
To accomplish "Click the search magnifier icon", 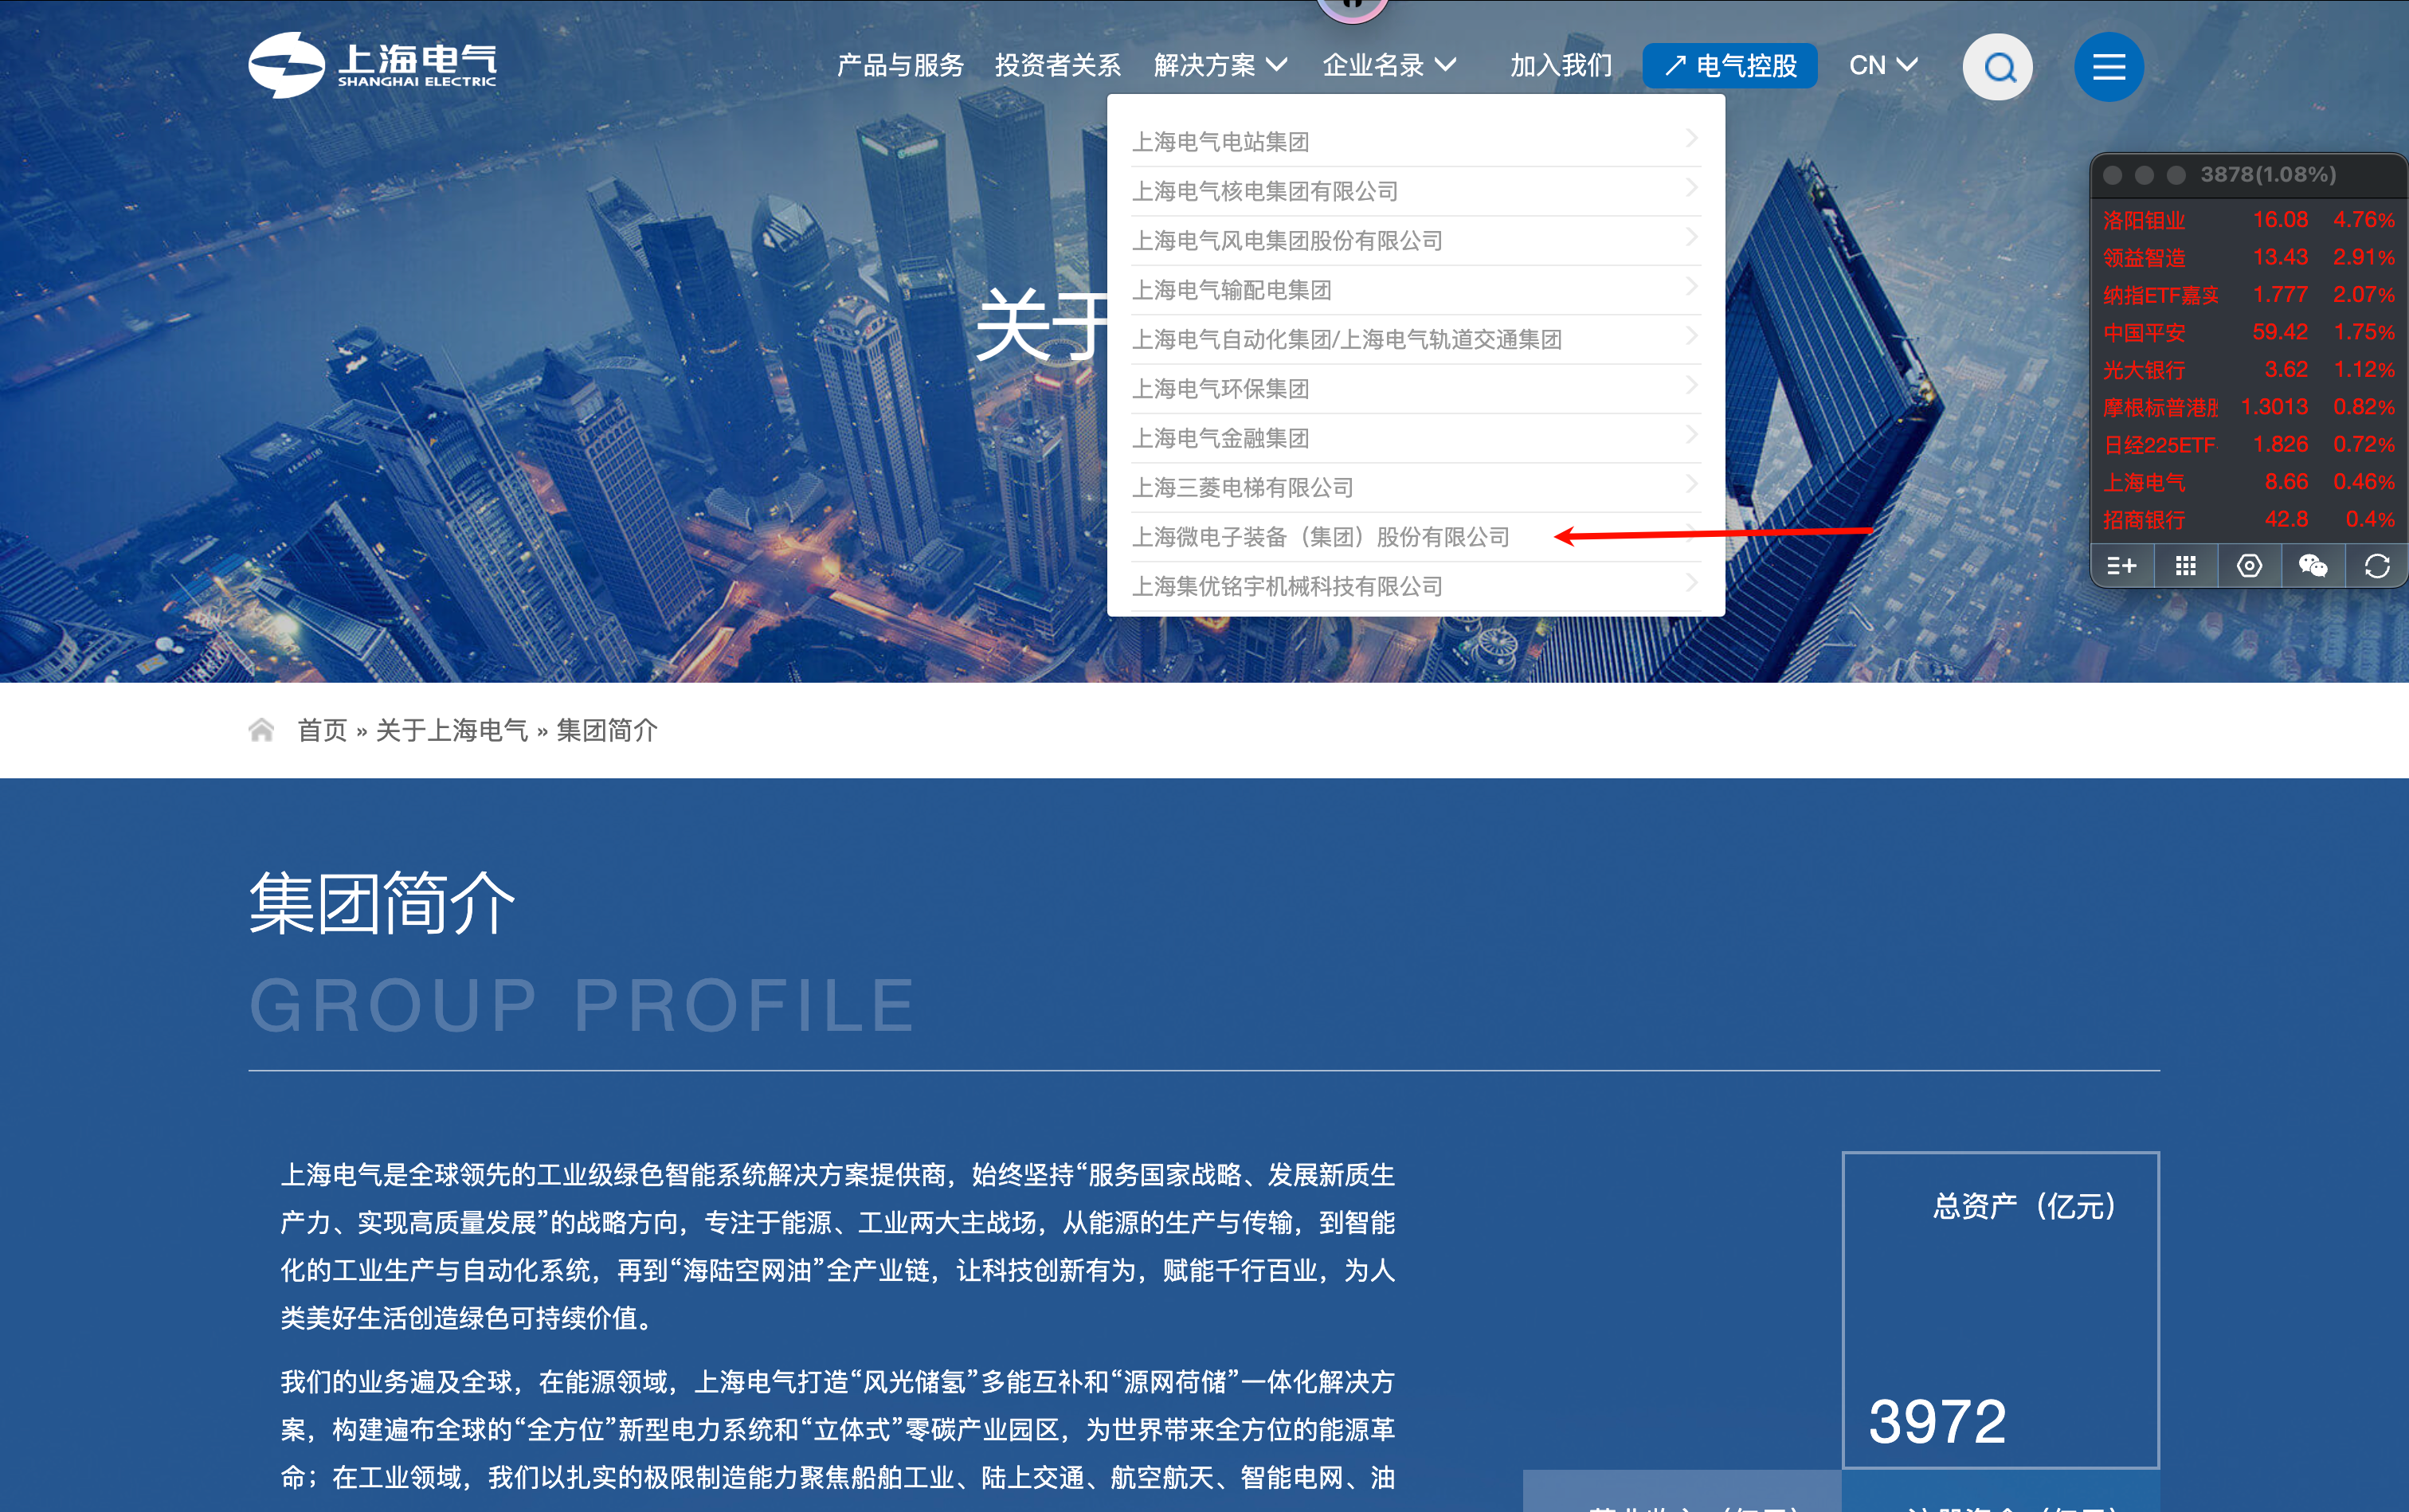I will click(x=1997, y=67).
